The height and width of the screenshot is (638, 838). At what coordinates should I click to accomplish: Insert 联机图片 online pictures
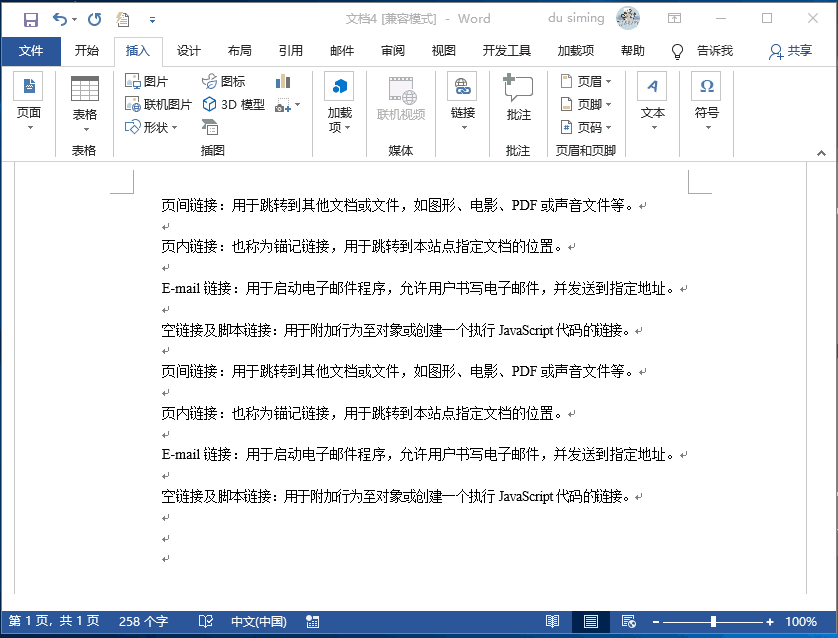pos(158,104)
